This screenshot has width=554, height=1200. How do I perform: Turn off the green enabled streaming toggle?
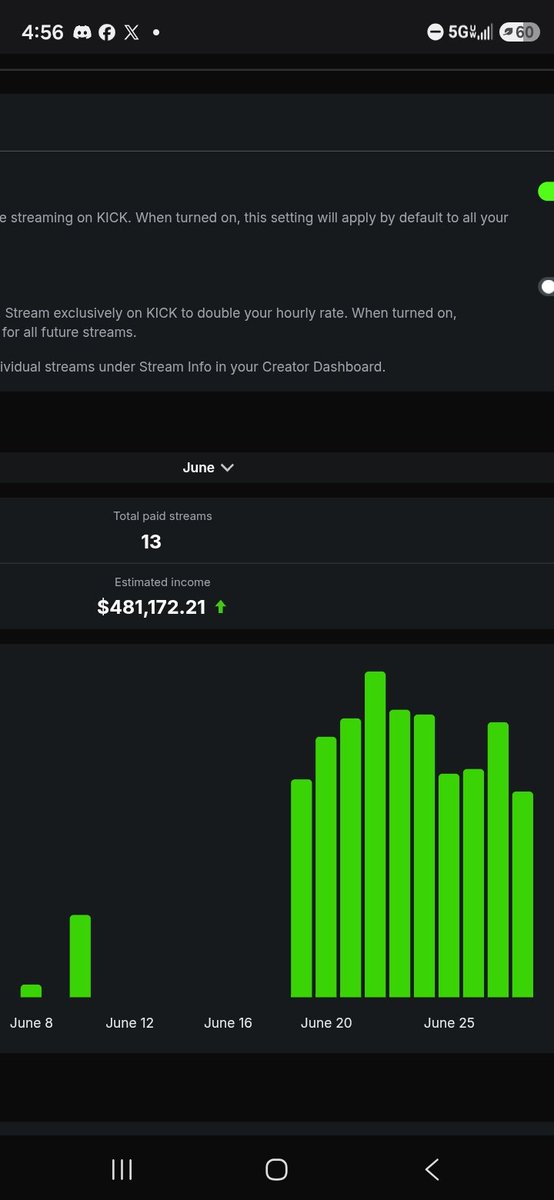coord(546,191)
